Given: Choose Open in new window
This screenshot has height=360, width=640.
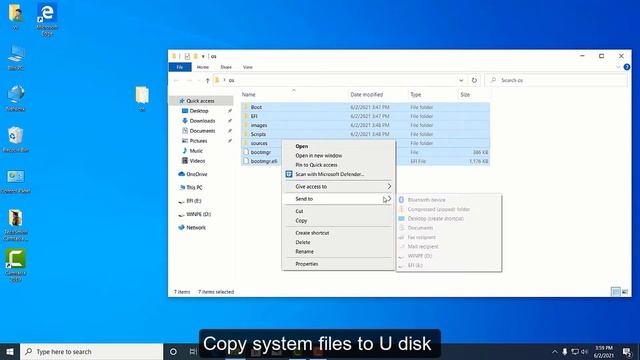Looking at the screenshot, I should point(338,156).
